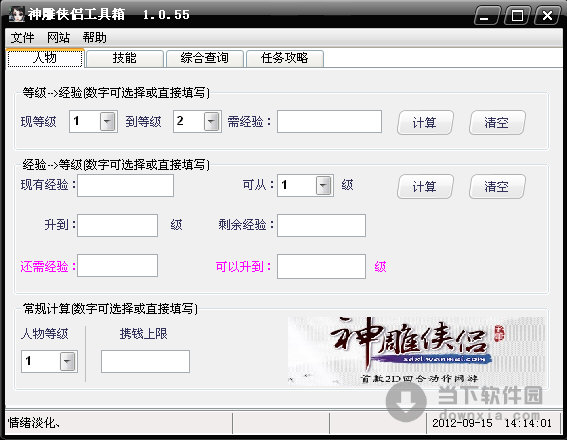This screenshot has height=440, width=567.
Task: Open the 帮助 menu
Action: pyautogui.click(x=94, y=38)
